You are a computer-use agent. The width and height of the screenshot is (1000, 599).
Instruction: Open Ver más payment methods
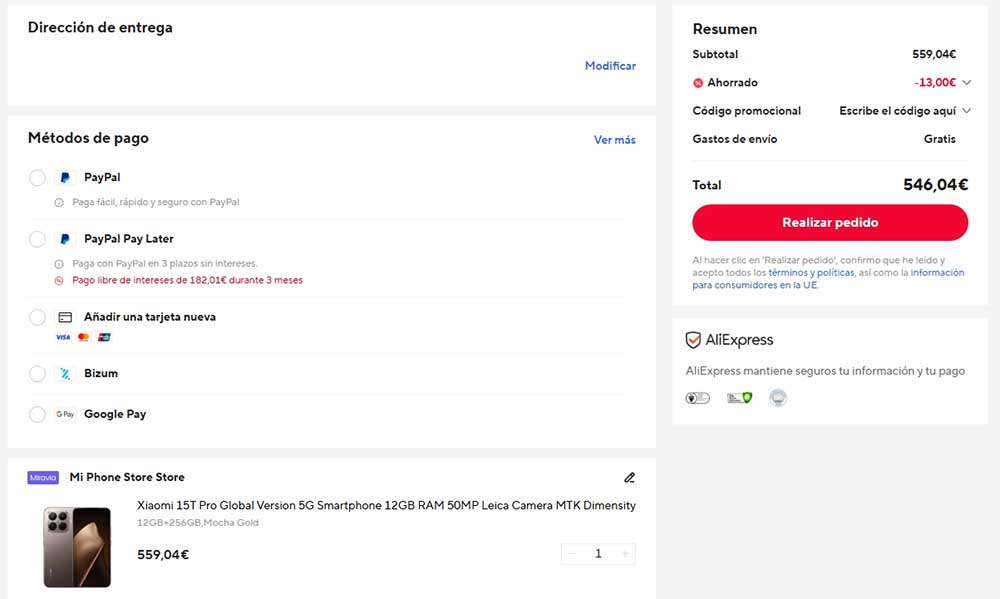pos(615,140)
